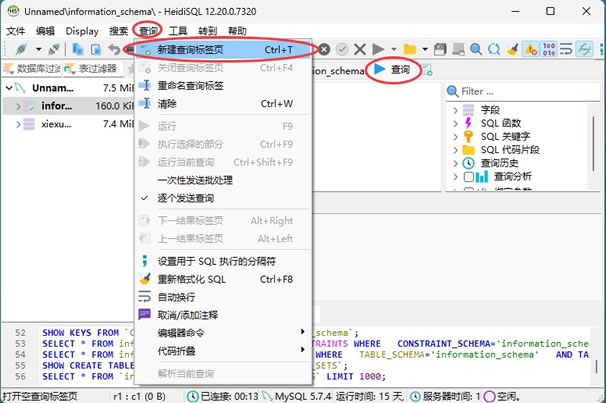This screenshot has height=403, width=606.
Task: Choose 取消/添加注释 menu entry
Action: click(x=223, y=315)
